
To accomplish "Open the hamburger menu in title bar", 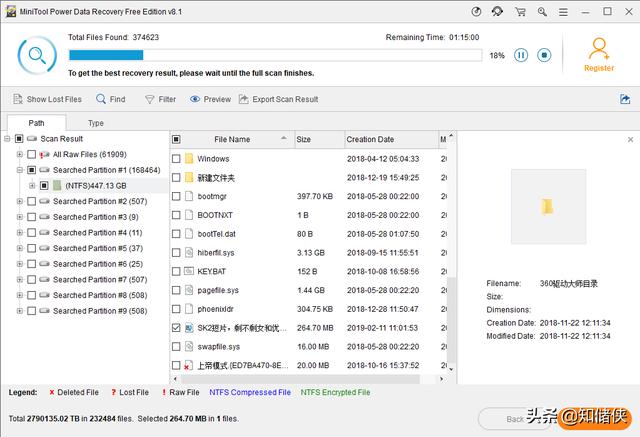I will pos(563,12).
